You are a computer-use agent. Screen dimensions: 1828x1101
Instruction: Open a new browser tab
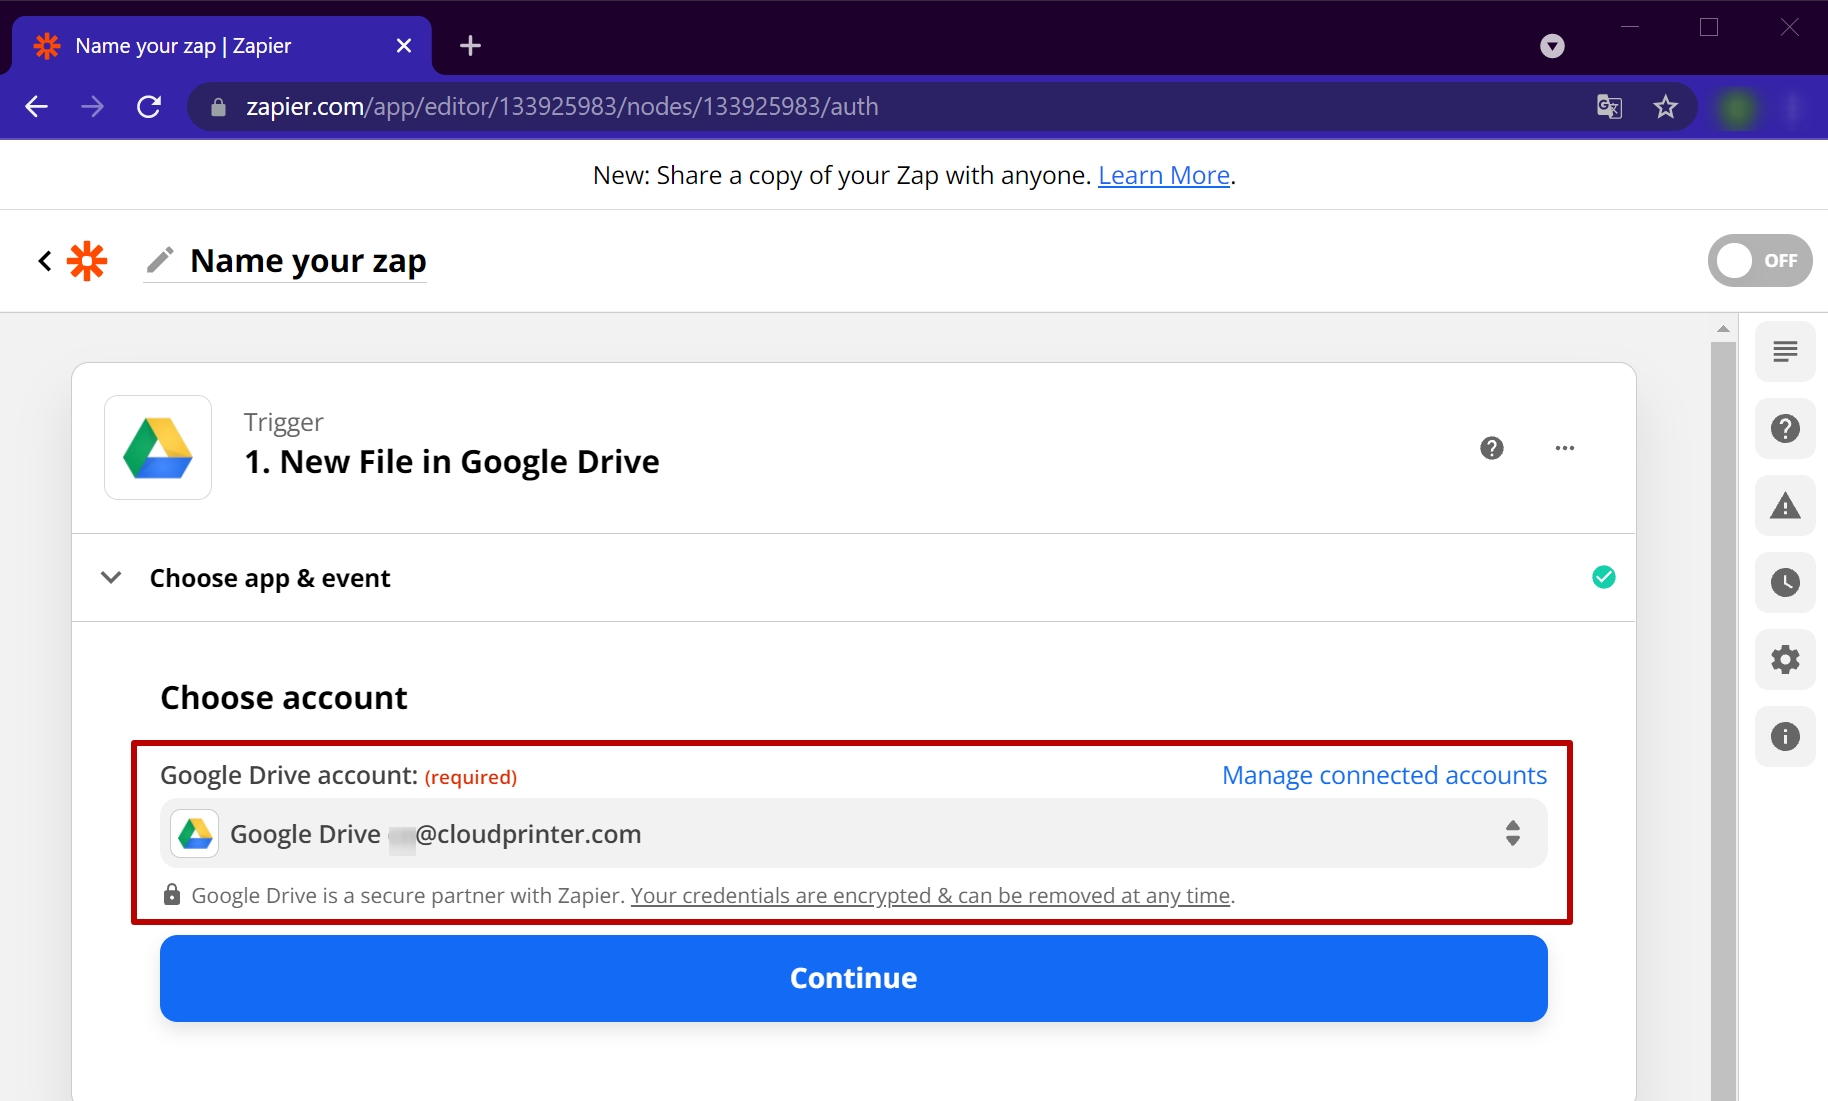click(470, 46)
